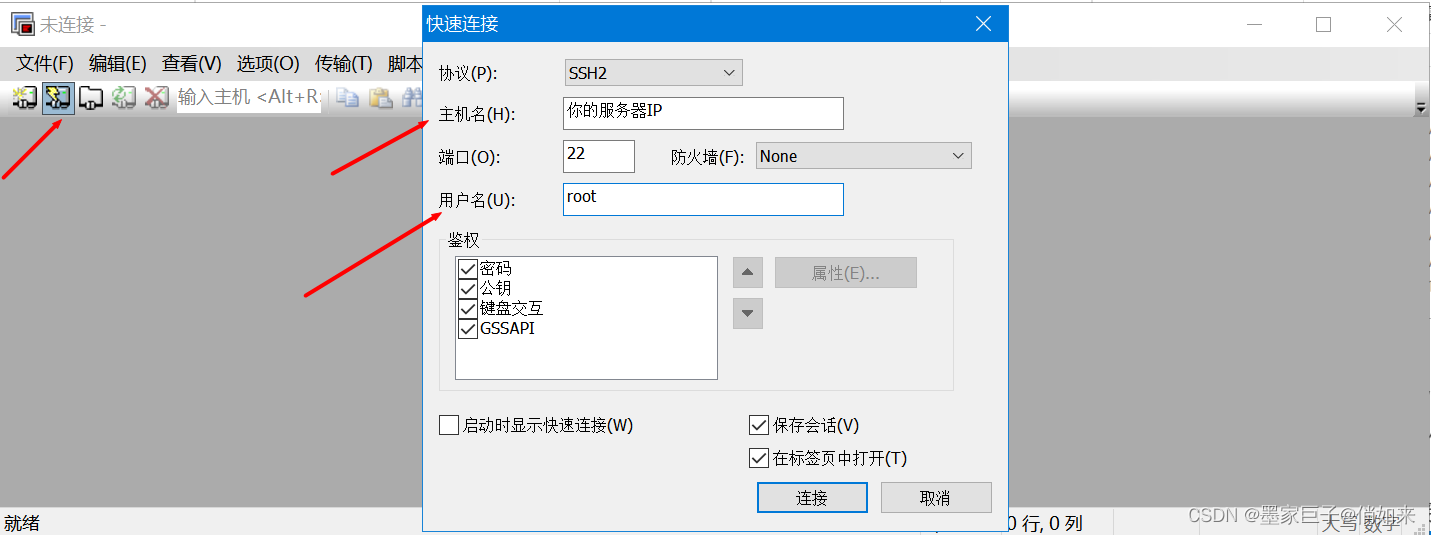
Task: Click the Copy toolbar icon
Action: click(347, 97)
